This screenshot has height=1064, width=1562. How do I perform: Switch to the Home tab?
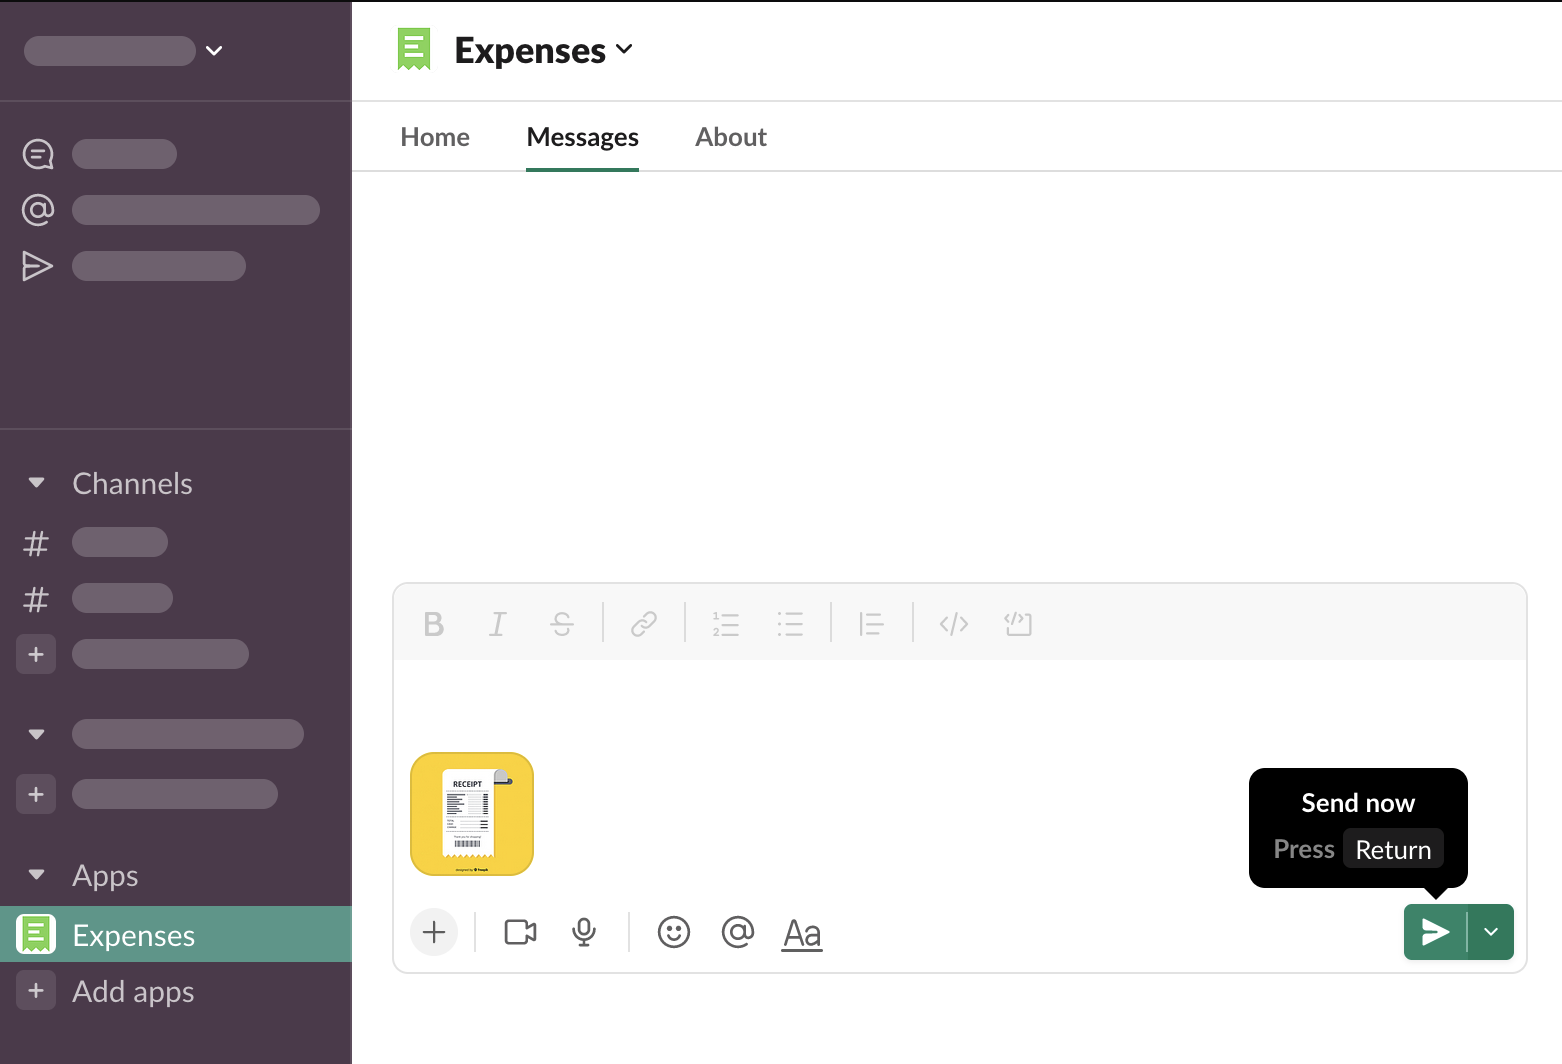tap(435, 137)
